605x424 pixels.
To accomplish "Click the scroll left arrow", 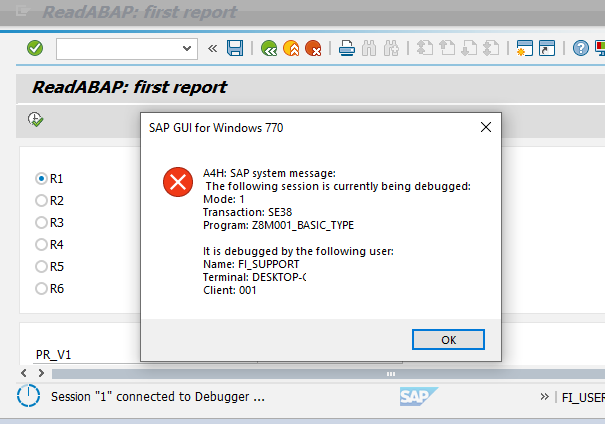I will coord(24,373).
